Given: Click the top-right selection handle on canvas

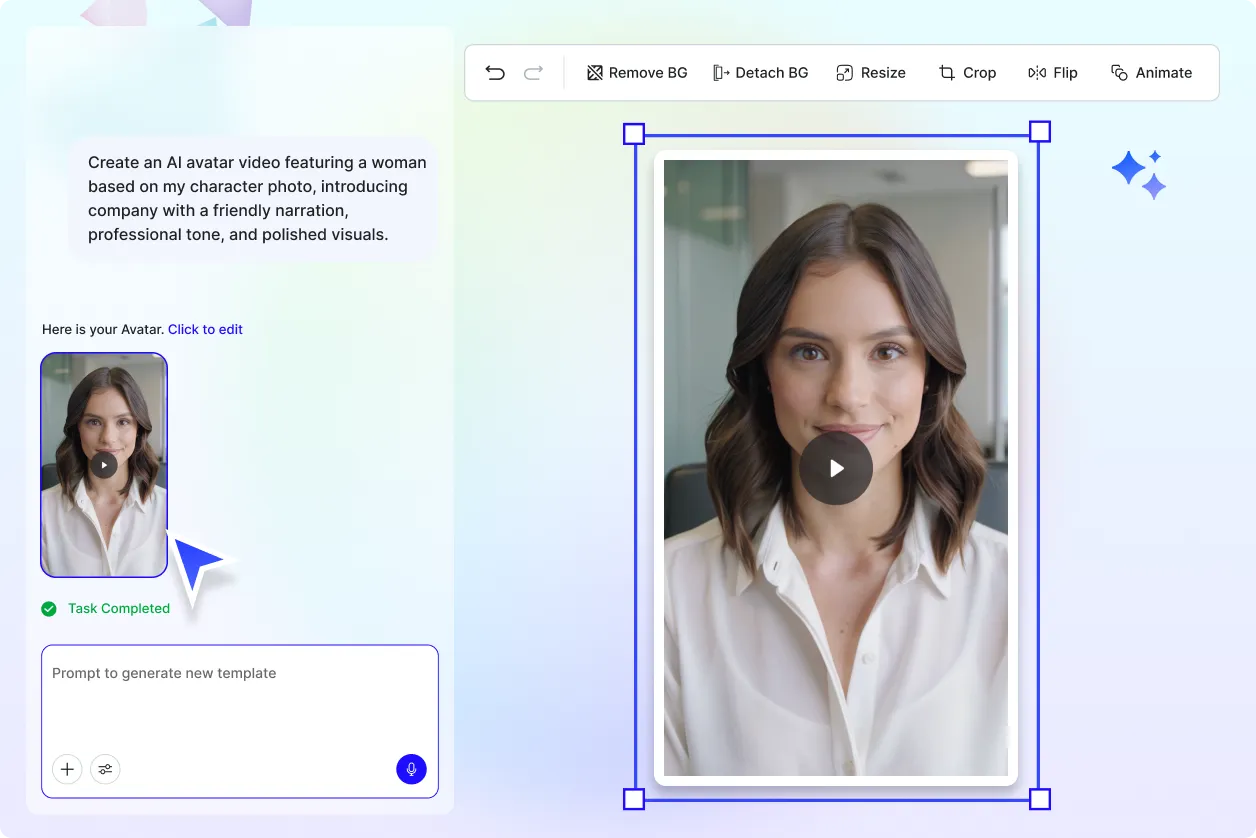Looking at the screenshot, I should click(1040, 132).
